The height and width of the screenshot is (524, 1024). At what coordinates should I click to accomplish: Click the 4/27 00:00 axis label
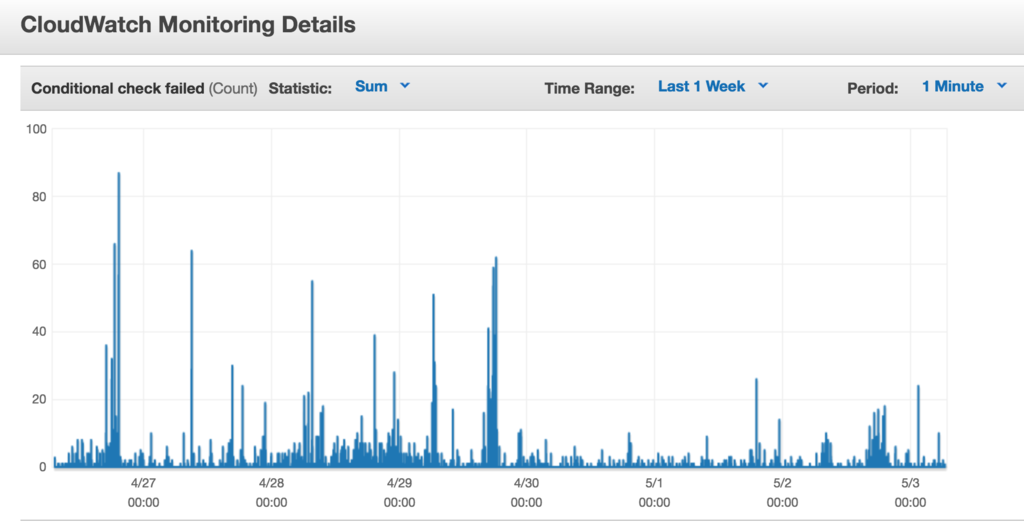(143, 493)
